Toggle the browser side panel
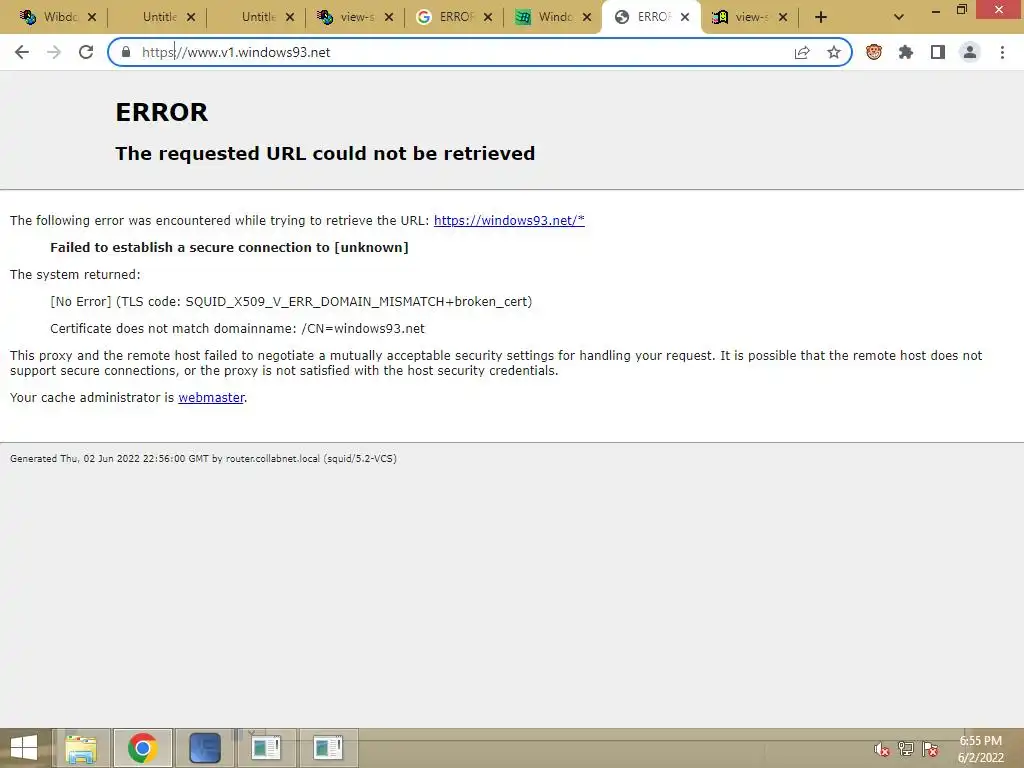The height and width of the screenshot is (768, 1024). click(938, 52)
